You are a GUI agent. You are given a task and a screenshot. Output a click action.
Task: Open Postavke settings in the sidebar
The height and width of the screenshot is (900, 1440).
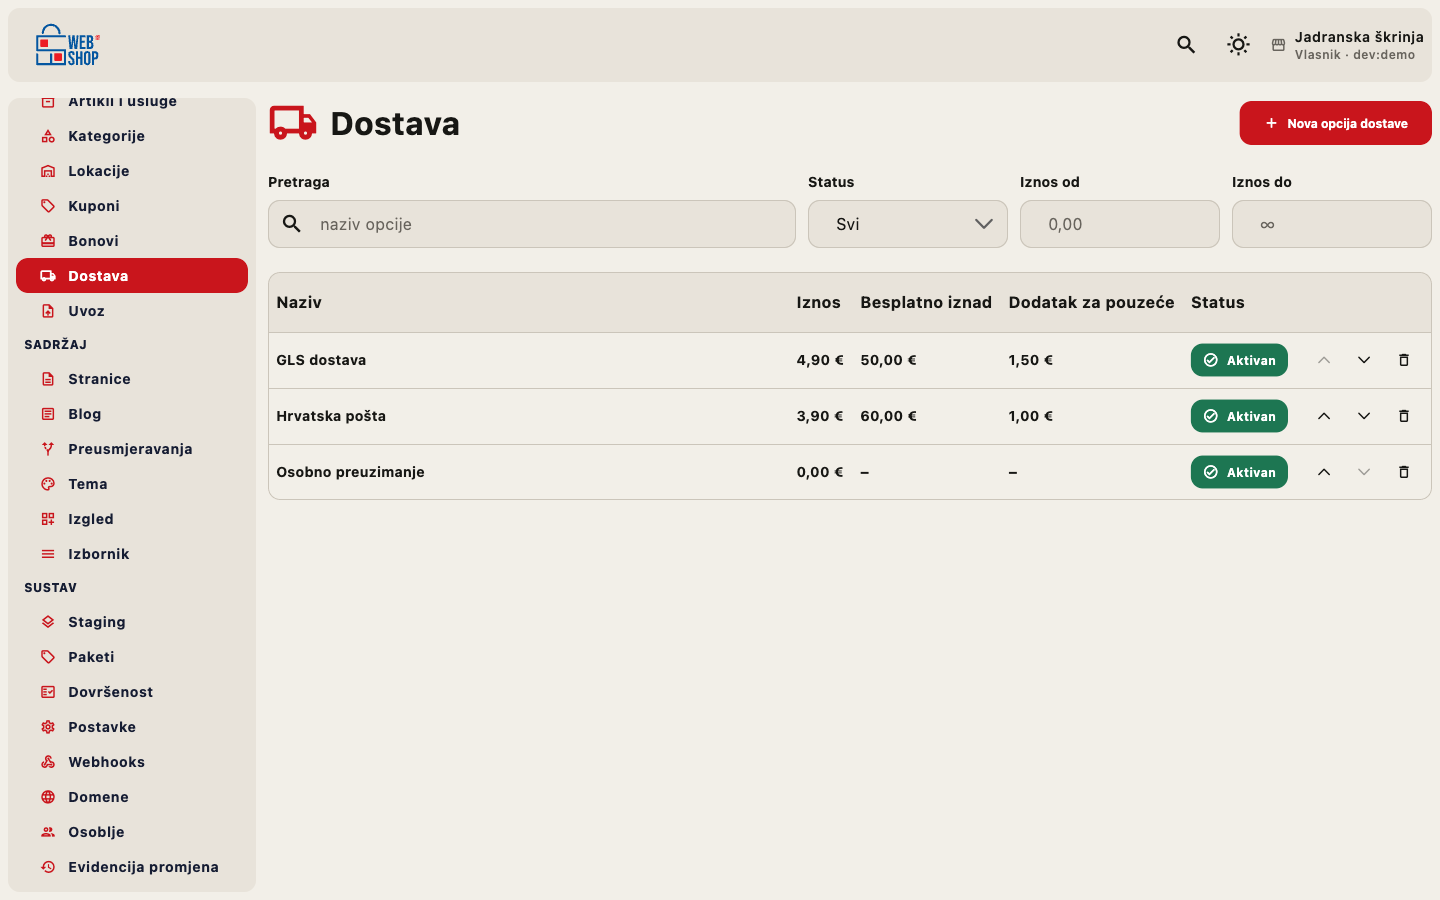pos(132,727)
